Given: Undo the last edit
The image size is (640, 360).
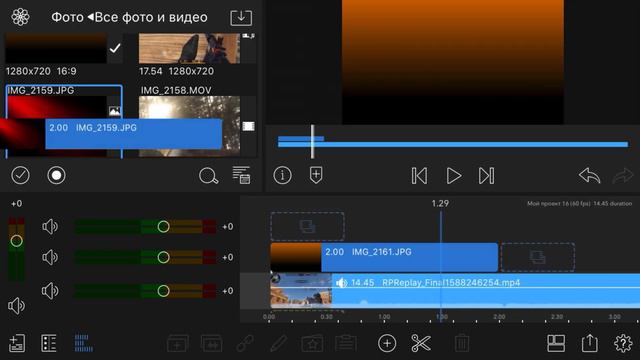Looking at the screenshot, I should coord(589,176).
